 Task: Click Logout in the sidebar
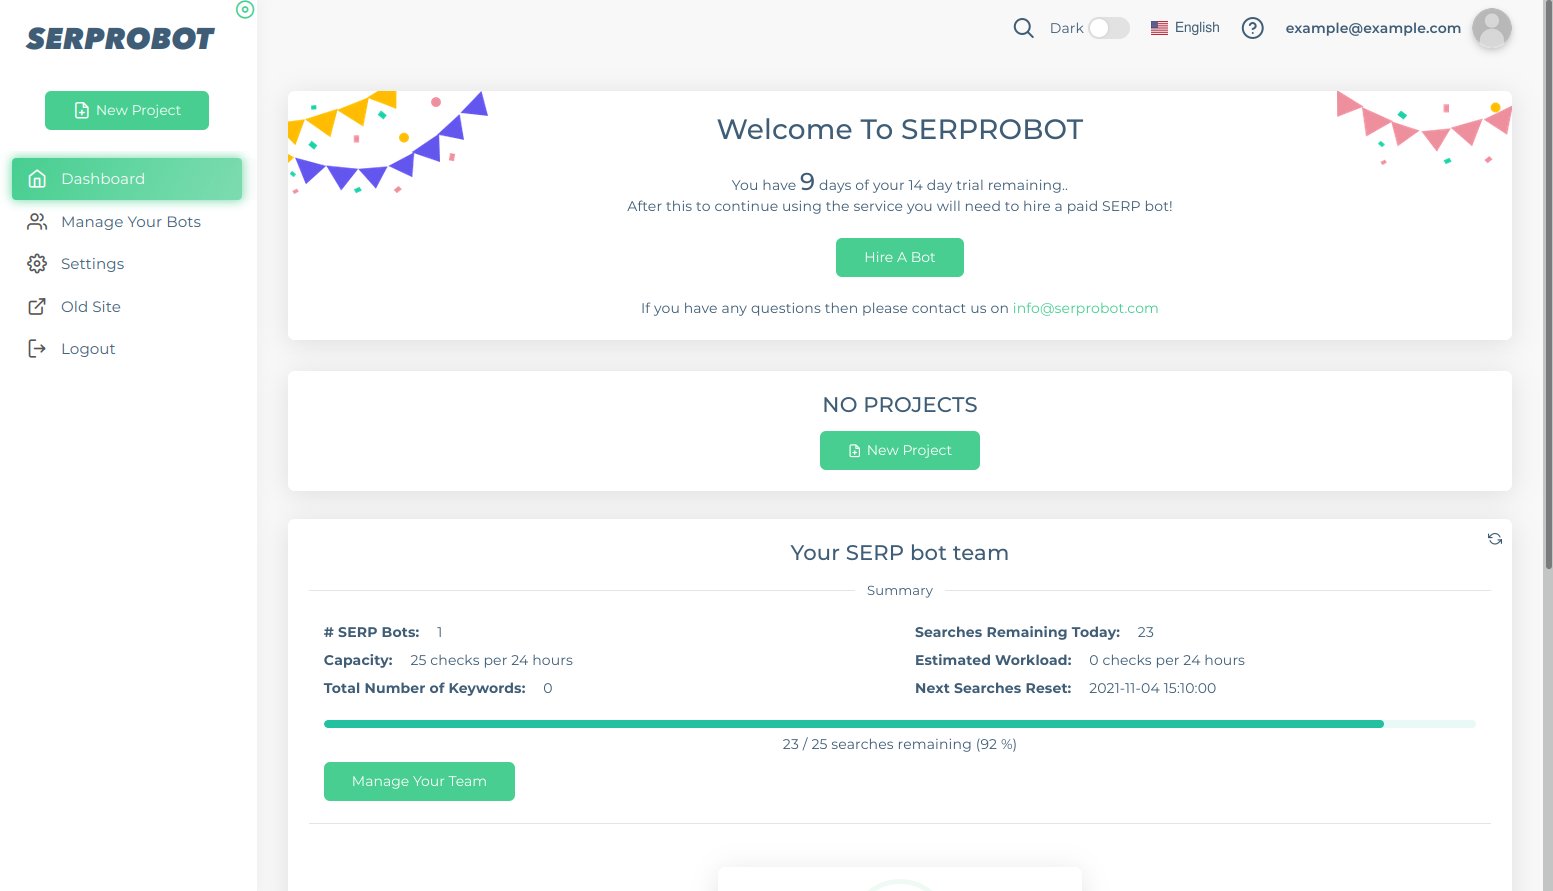pyautogui.click(x=127, y=349)
